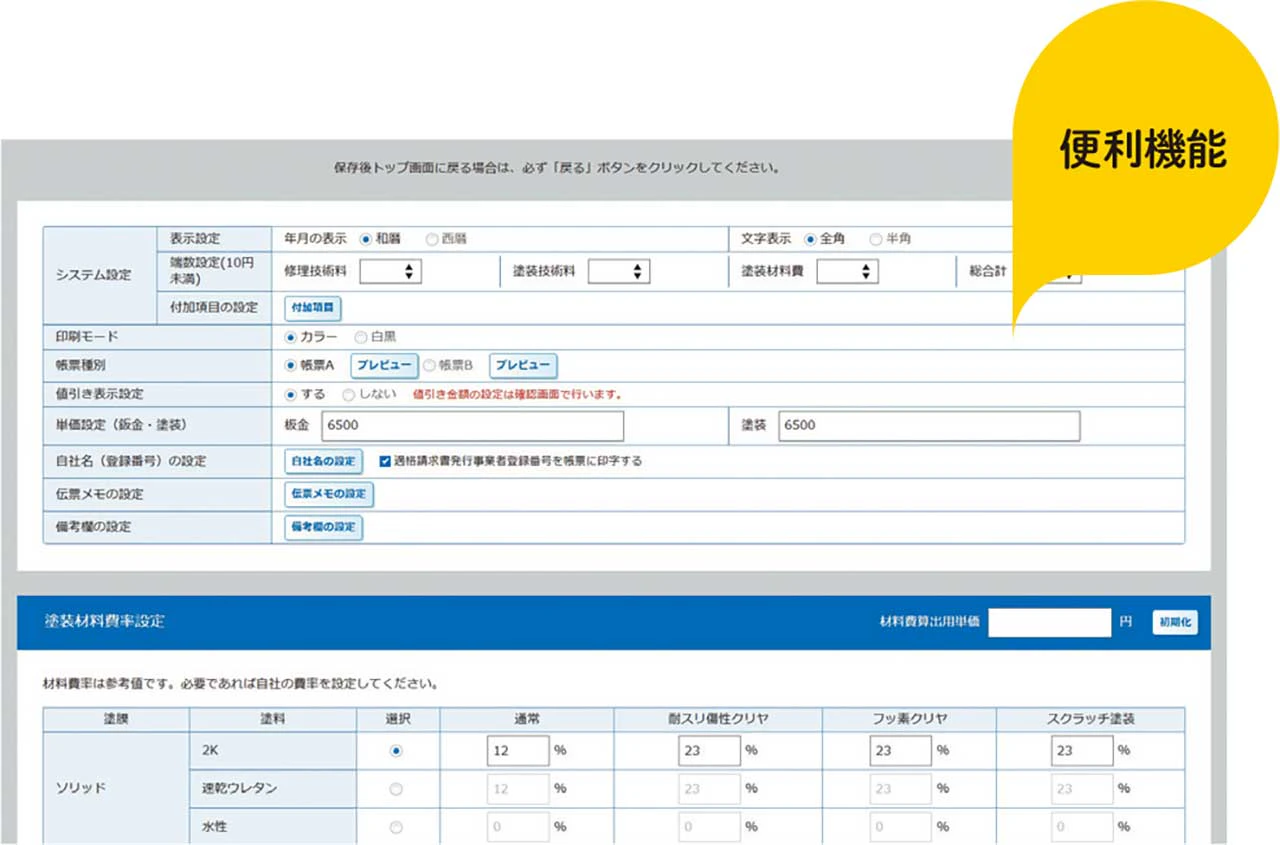Set discount display to しない
Image resolution: width=1280 pixels, height=845 pixels.
point(349,394)
